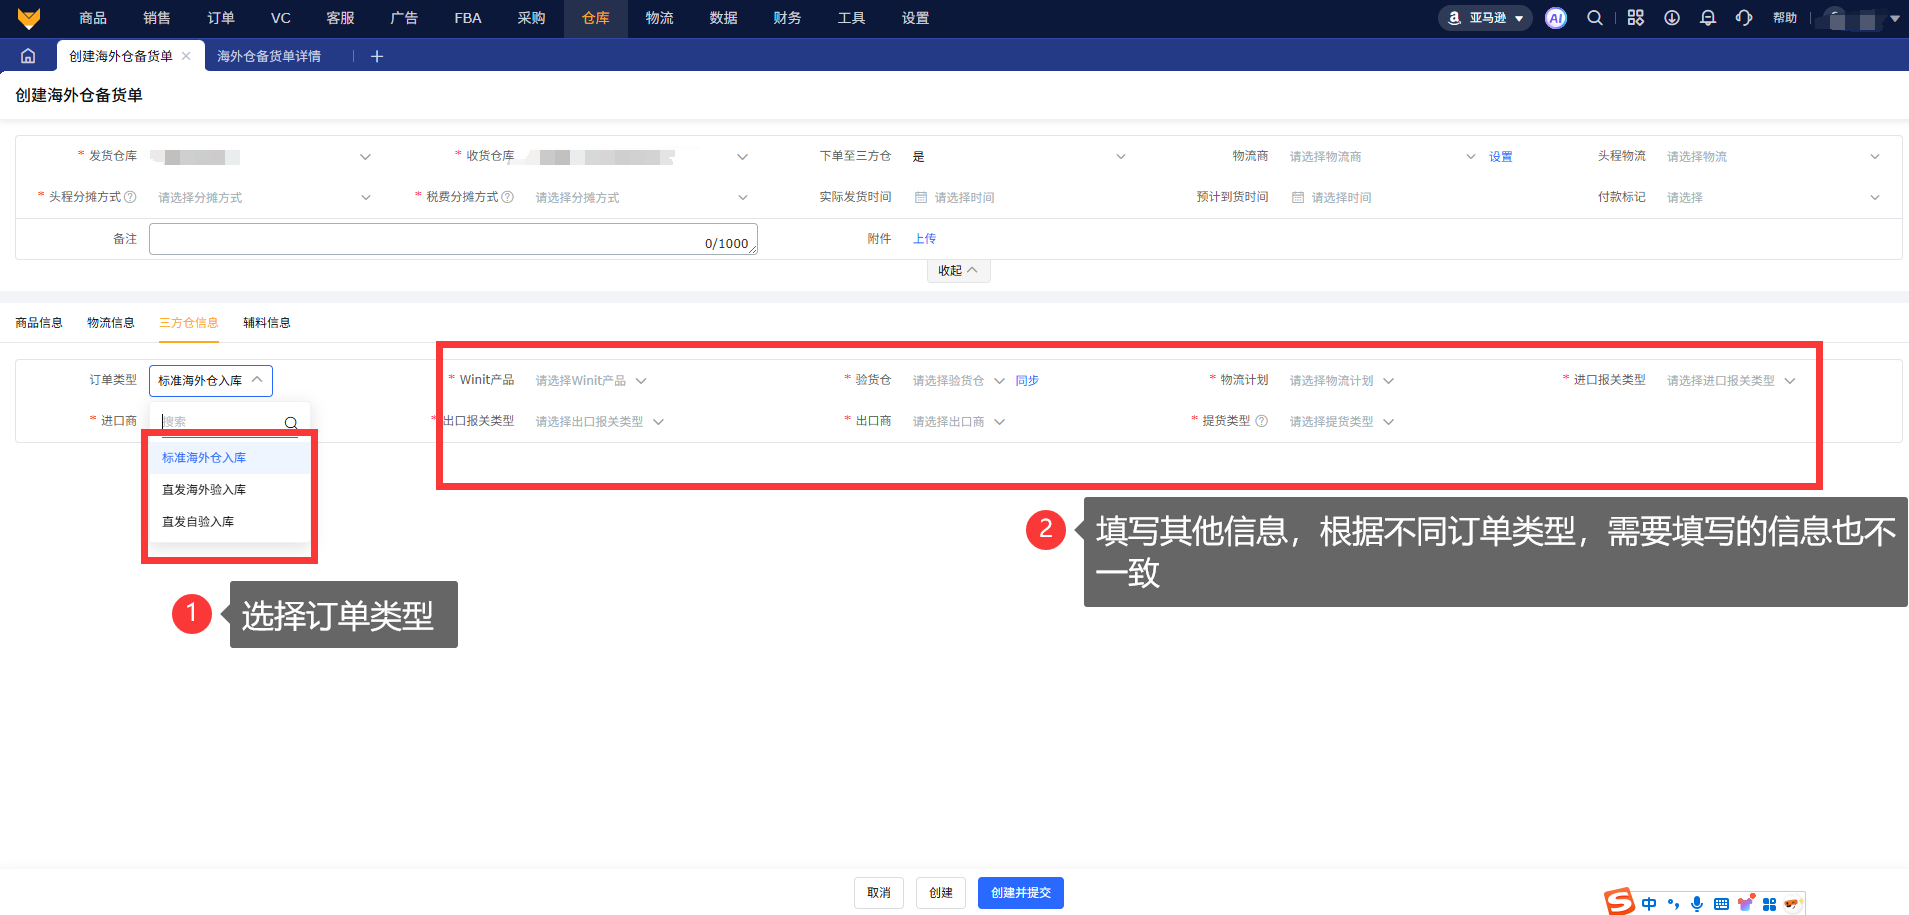Open the 仓库 top menu
Viewport: 1909px width, 915px height.
[596, 18]
